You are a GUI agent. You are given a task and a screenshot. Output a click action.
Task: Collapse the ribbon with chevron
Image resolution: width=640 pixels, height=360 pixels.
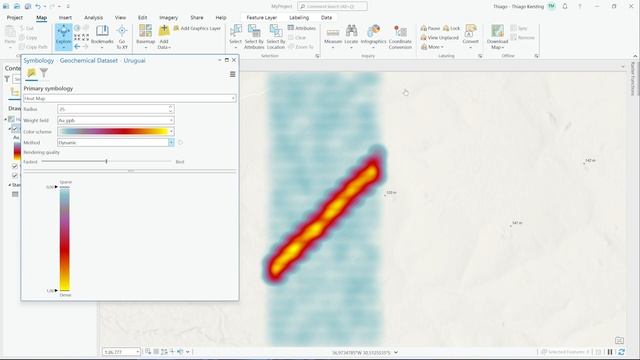[x=635, y=56]
